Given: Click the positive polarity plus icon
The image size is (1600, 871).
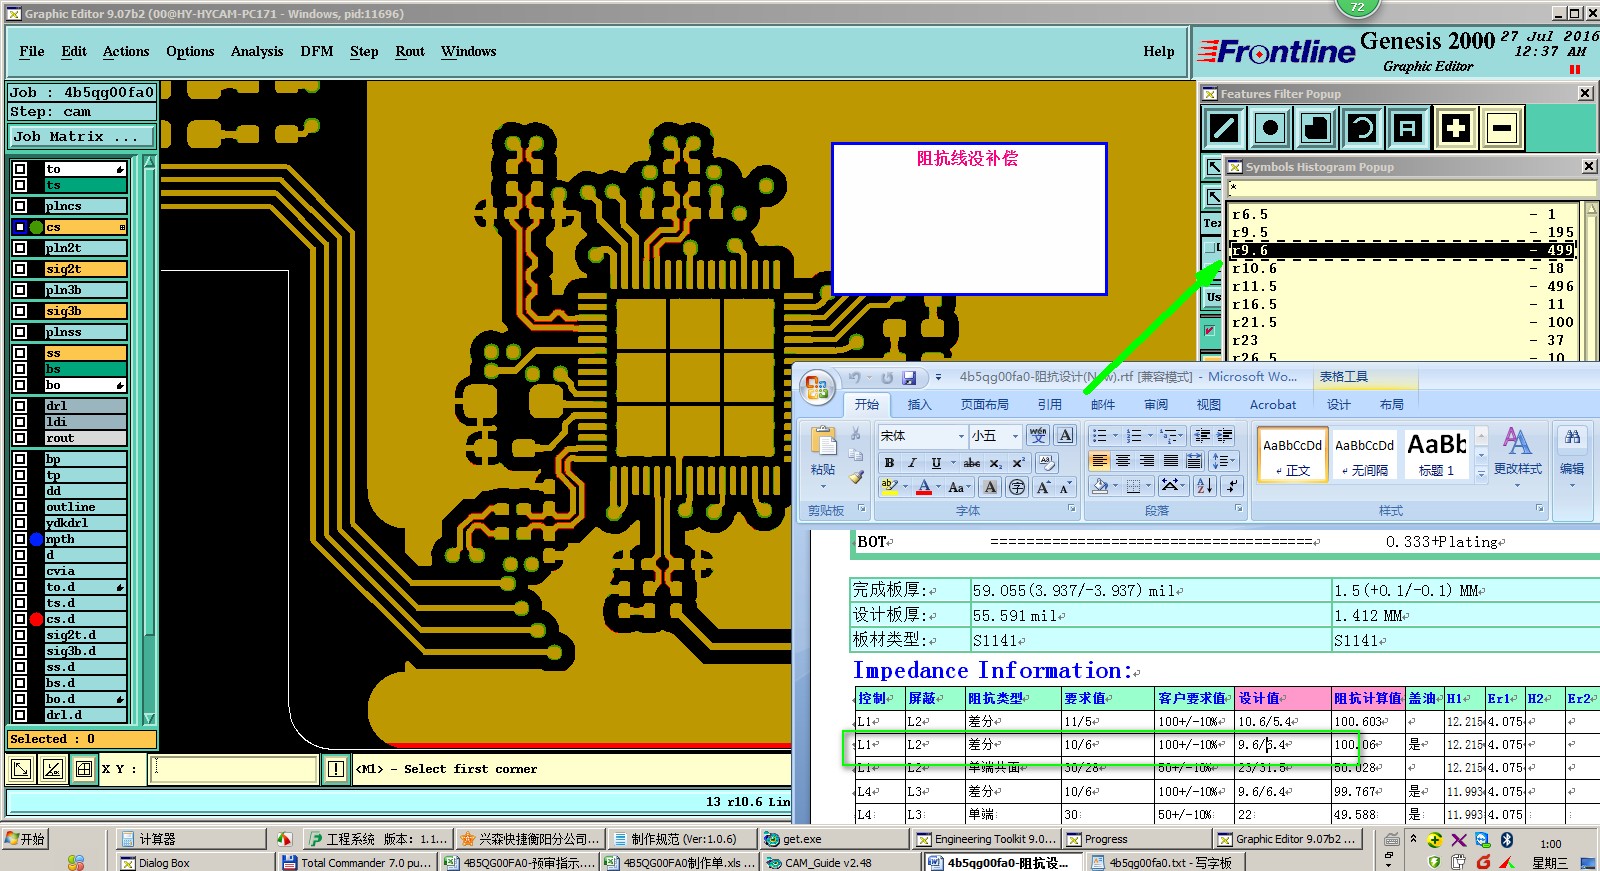Looking at the screenshot, I should click(1456, 128).
